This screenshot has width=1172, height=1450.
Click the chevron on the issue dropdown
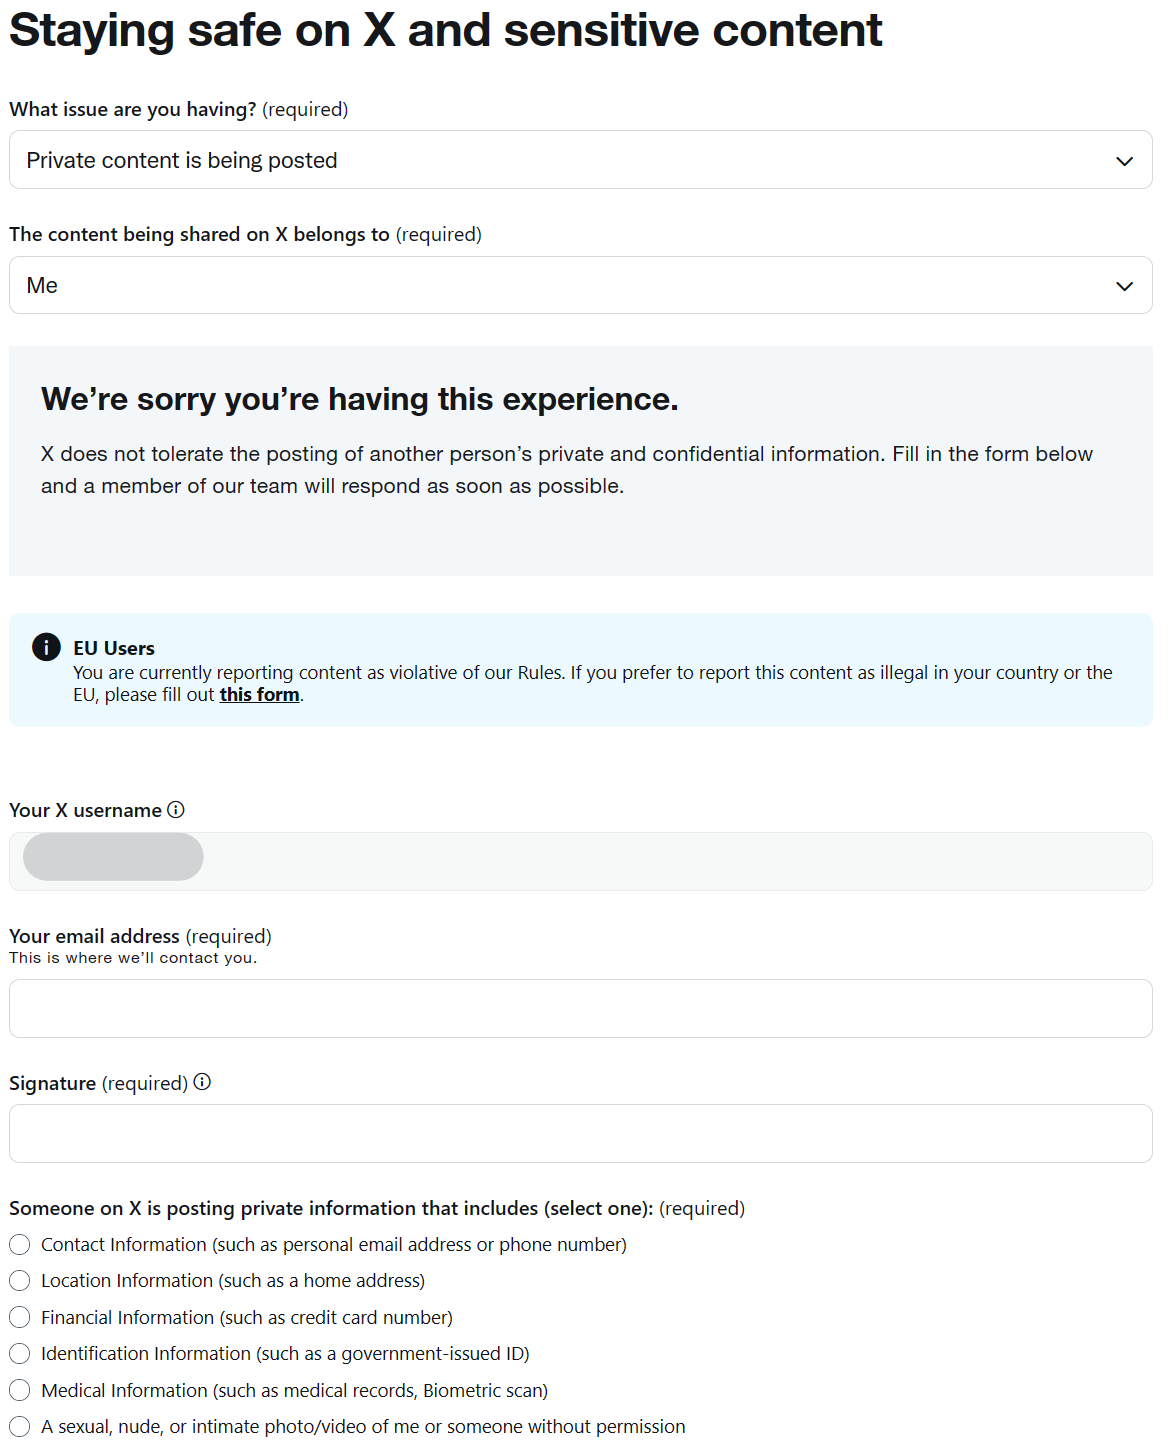(1124, 160)
